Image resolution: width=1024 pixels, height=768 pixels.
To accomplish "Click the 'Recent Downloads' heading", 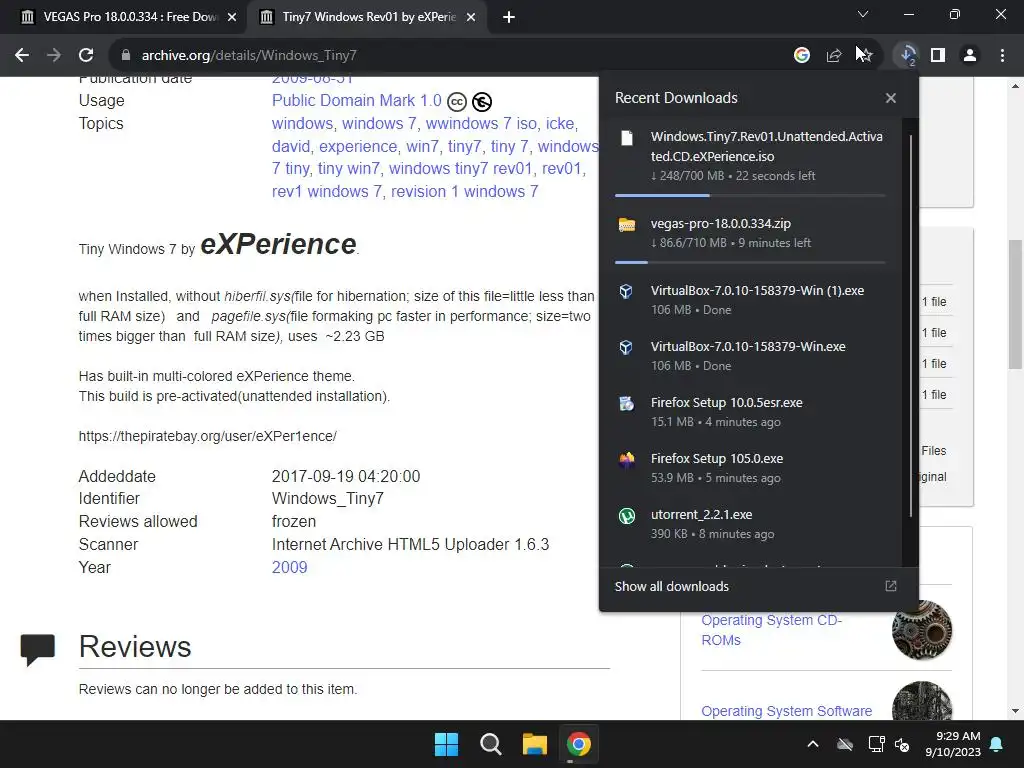I will 676,98.
